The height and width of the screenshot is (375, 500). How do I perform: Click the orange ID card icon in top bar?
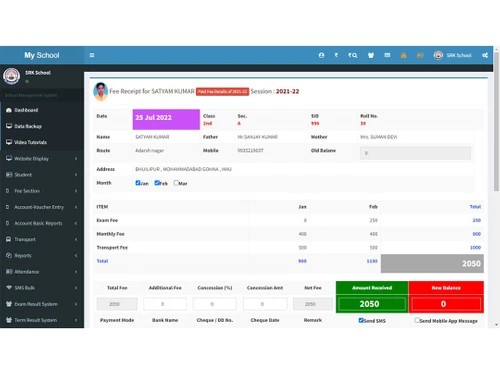[x=420, y=55]
